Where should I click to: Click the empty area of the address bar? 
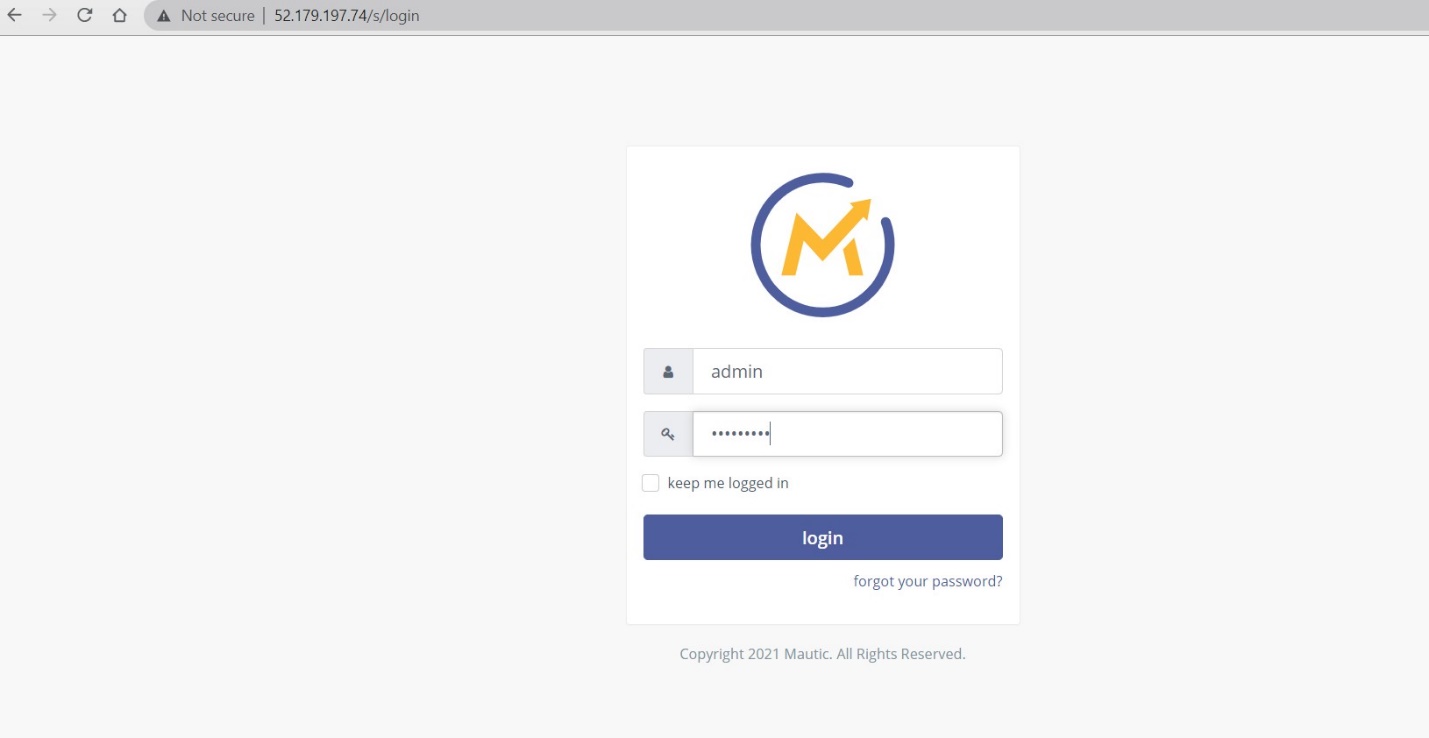900,15
